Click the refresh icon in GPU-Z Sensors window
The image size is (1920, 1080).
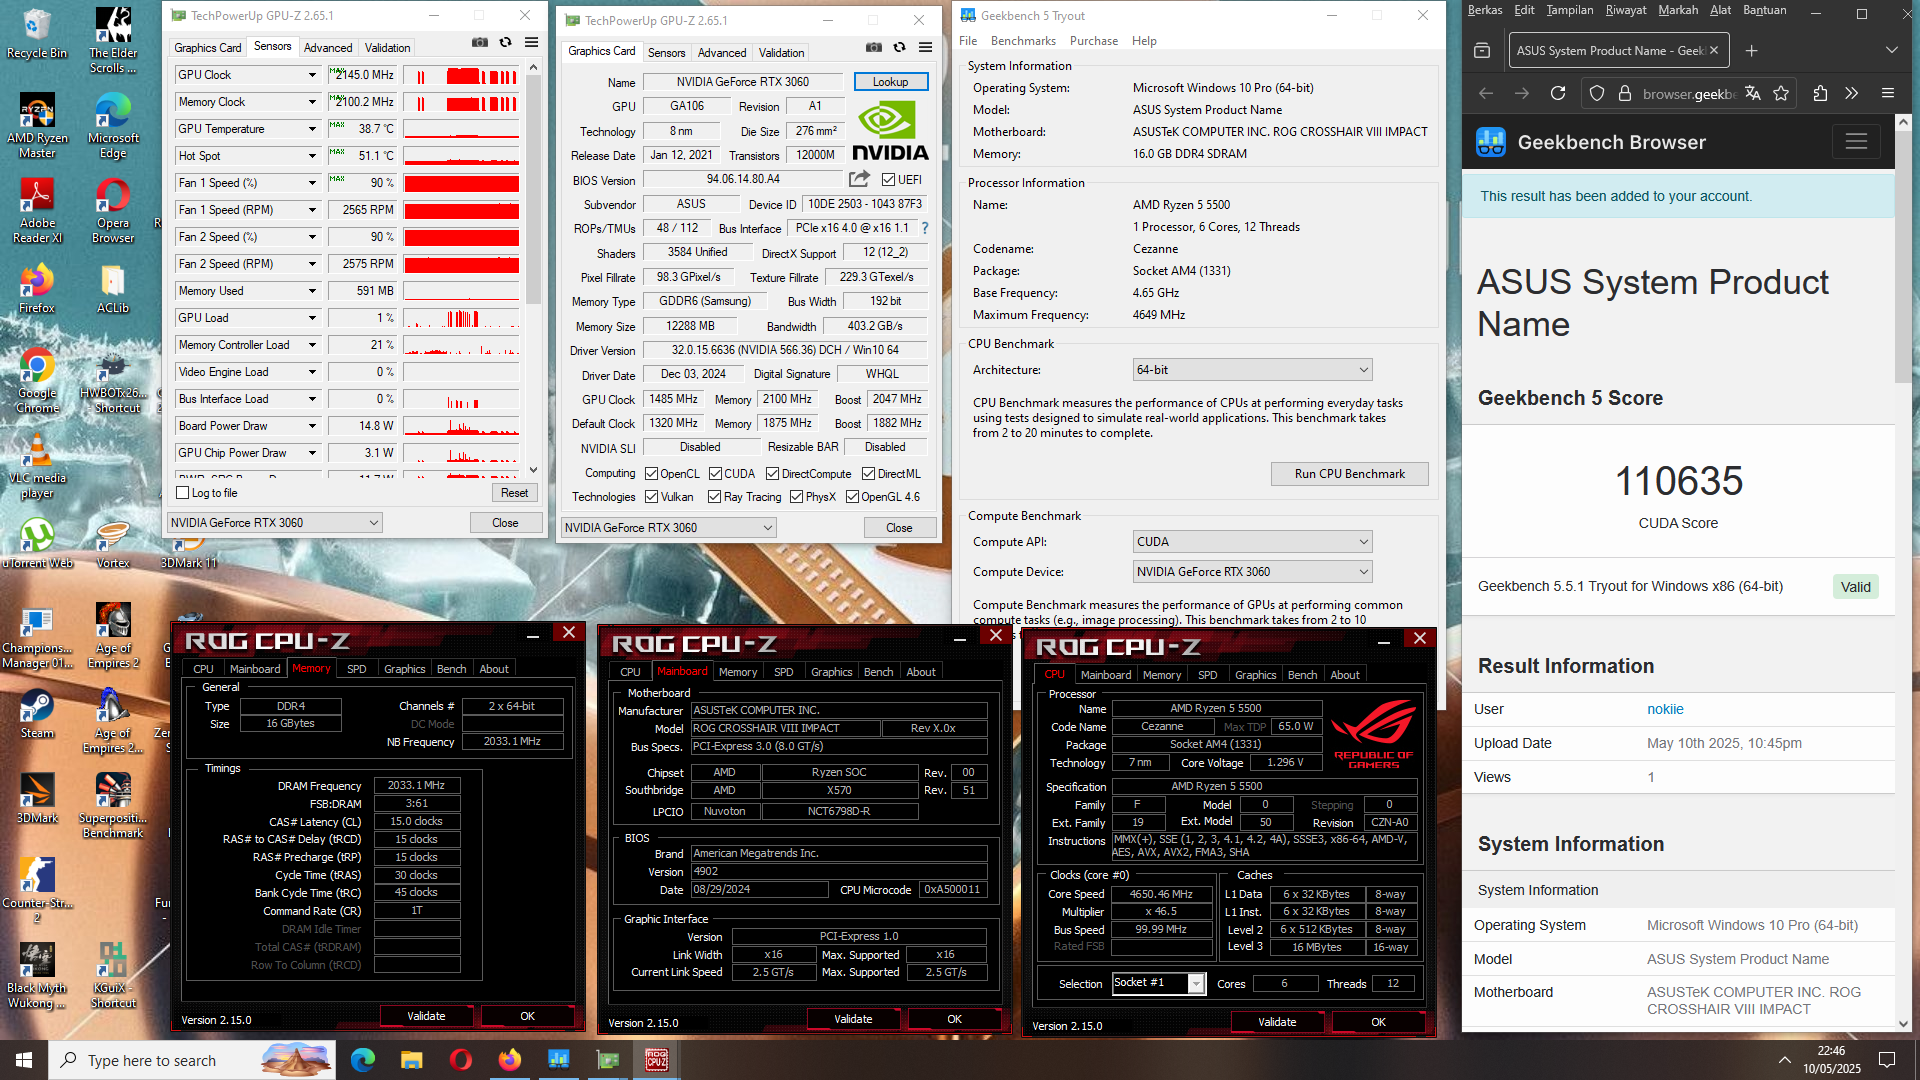[x=506, y=43]
